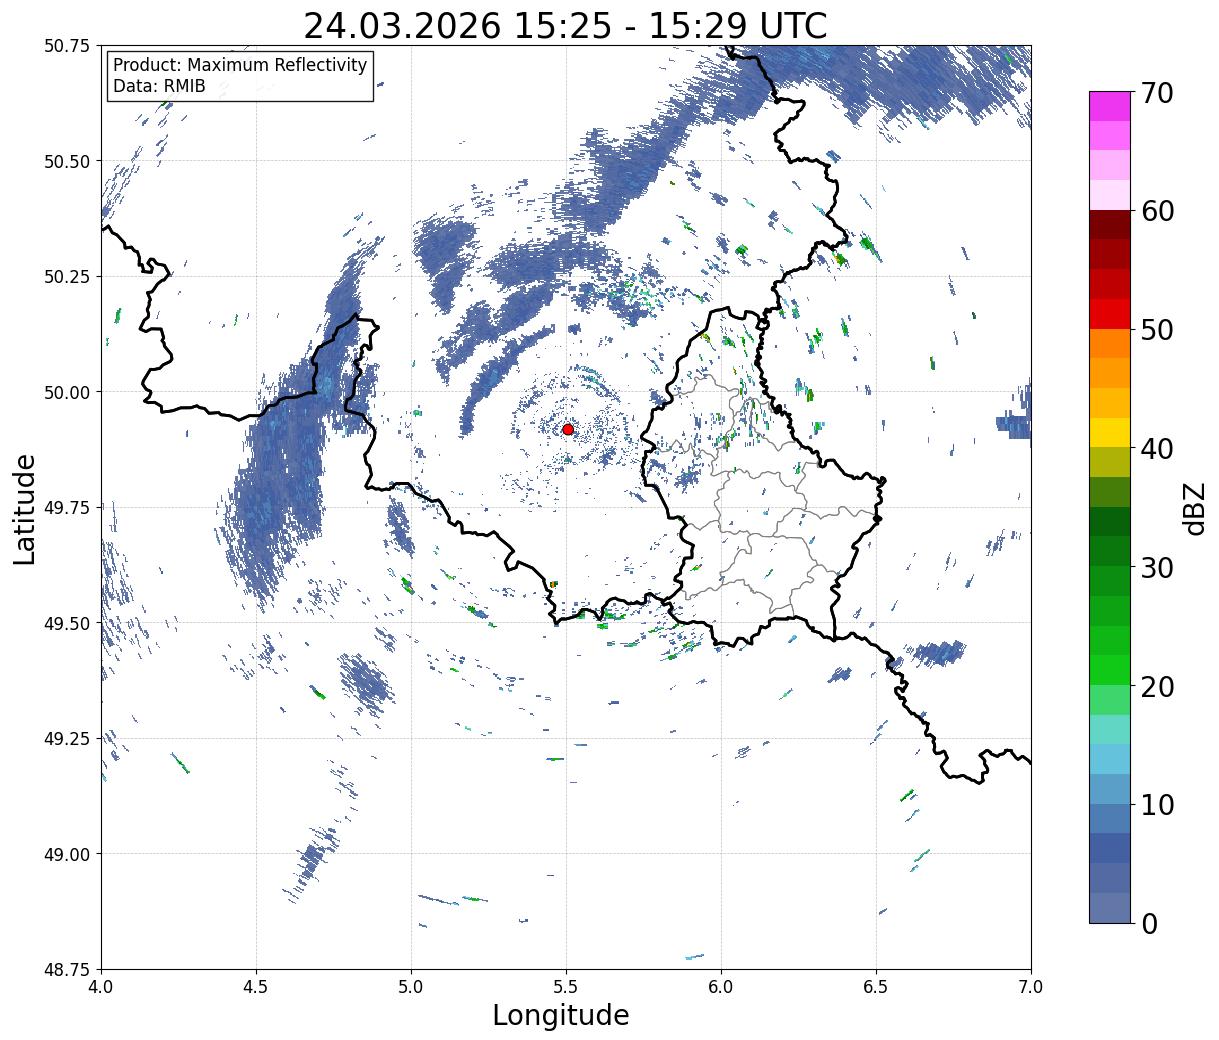Click the 48.75 latitude tick label

coord(67,969)
